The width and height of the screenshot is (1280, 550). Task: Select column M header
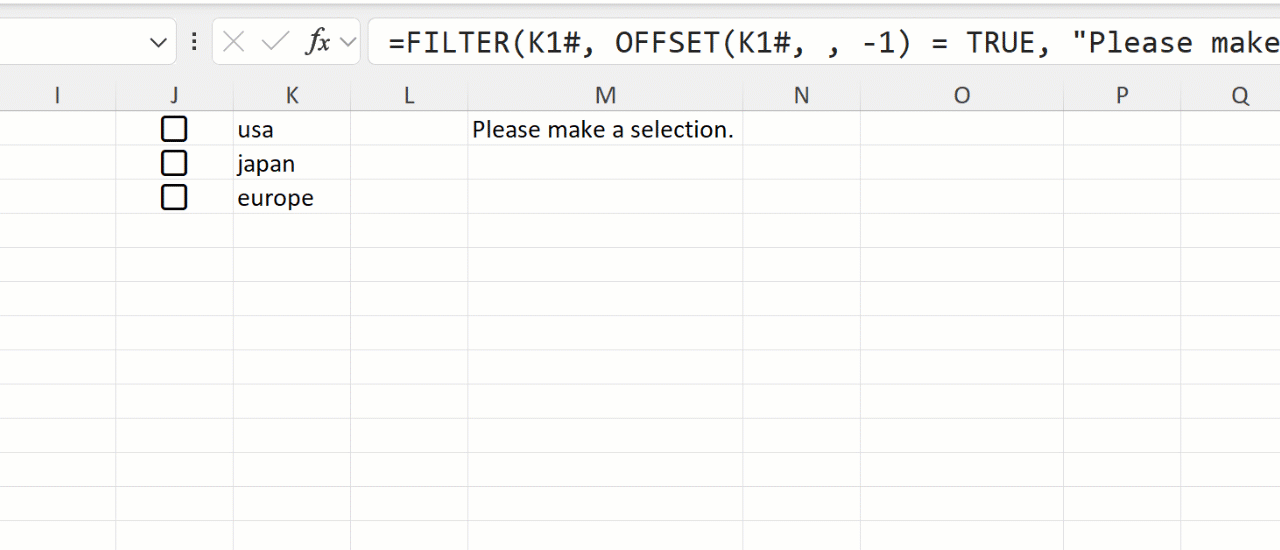coord(605,95)
